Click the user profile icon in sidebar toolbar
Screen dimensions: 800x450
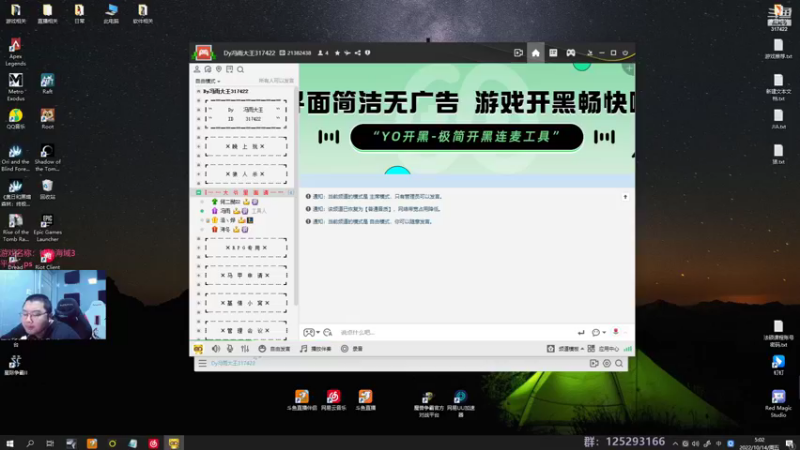coord(197,69)
